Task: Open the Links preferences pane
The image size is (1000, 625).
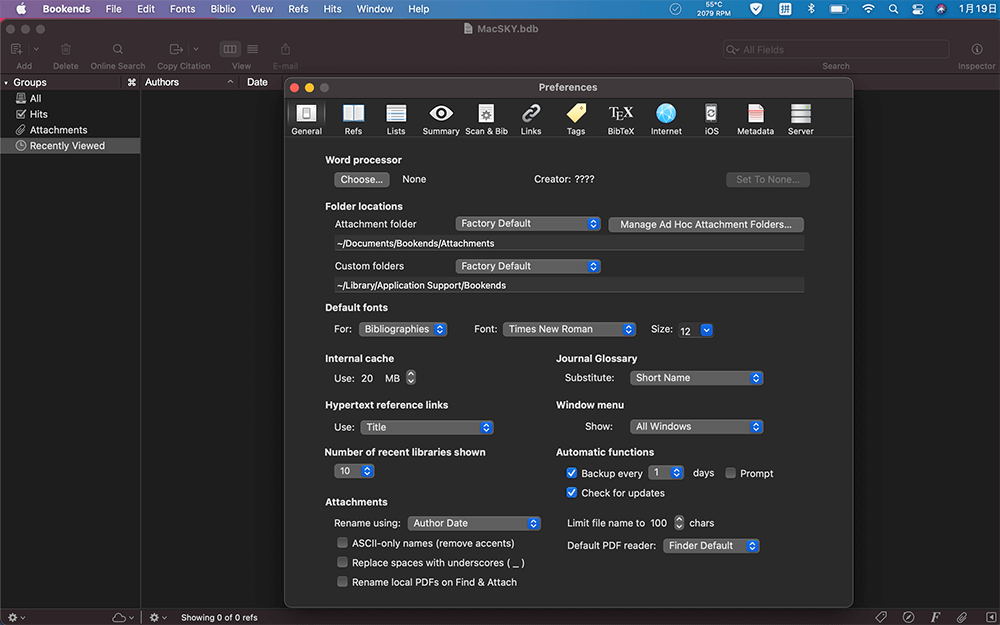Action: click(x=531, y=119)
